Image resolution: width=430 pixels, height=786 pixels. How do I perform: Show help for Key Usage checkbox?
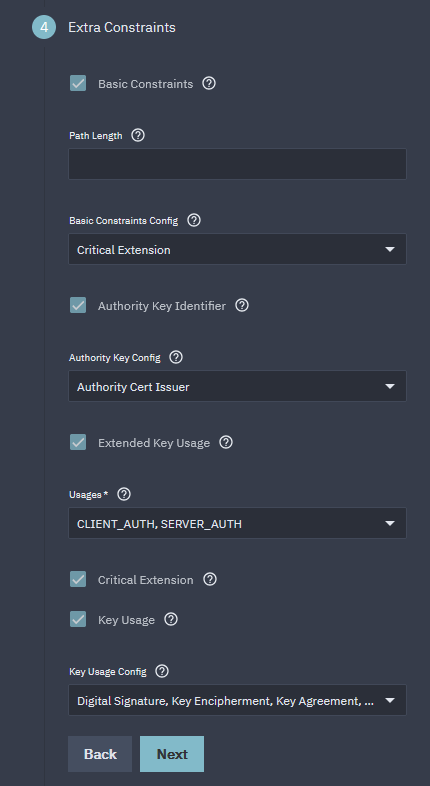click(x=171, y=620)
